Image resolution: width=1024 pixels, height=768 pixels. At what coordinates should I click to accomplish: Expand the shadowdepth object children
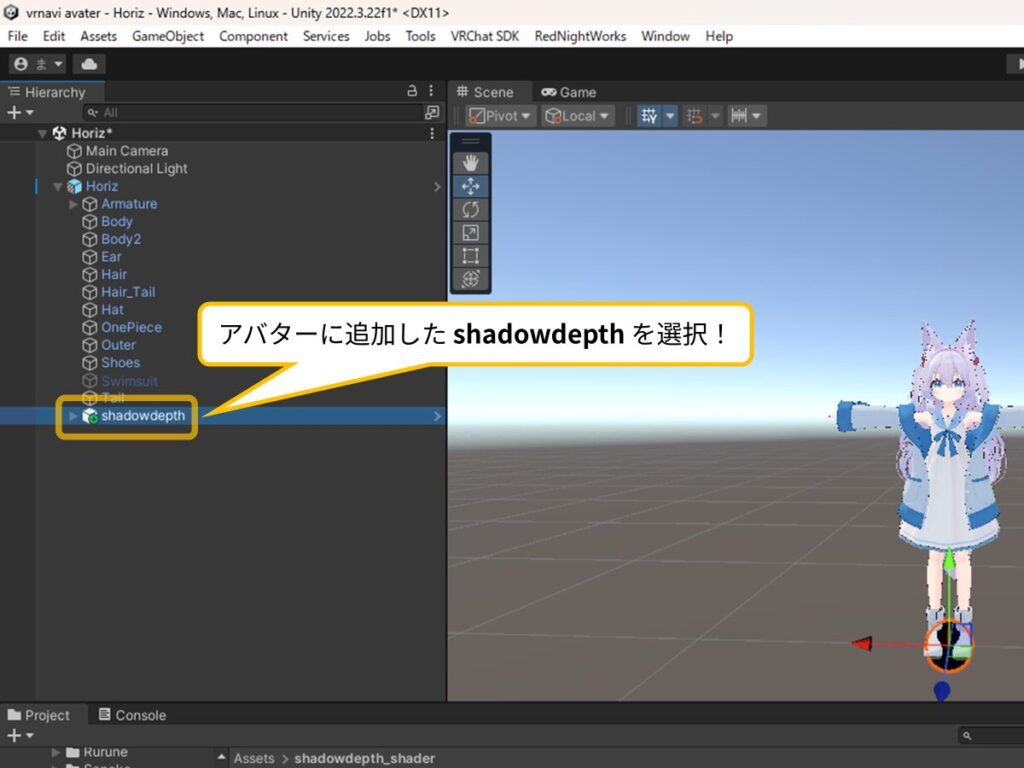[73, 416]
